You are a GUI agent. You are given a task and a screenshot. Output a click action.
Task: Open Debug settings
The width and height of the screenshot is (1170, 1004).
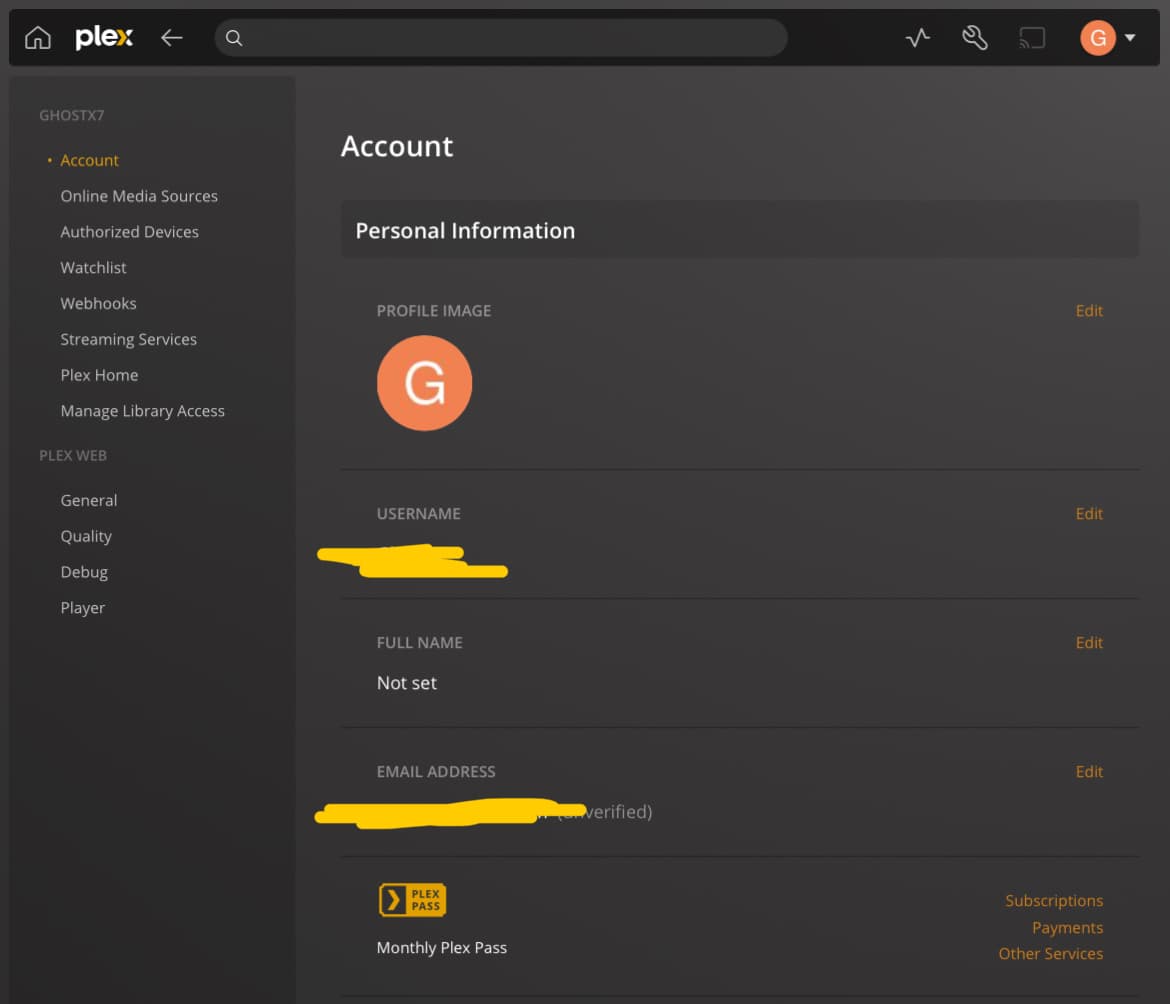(84, 572)
